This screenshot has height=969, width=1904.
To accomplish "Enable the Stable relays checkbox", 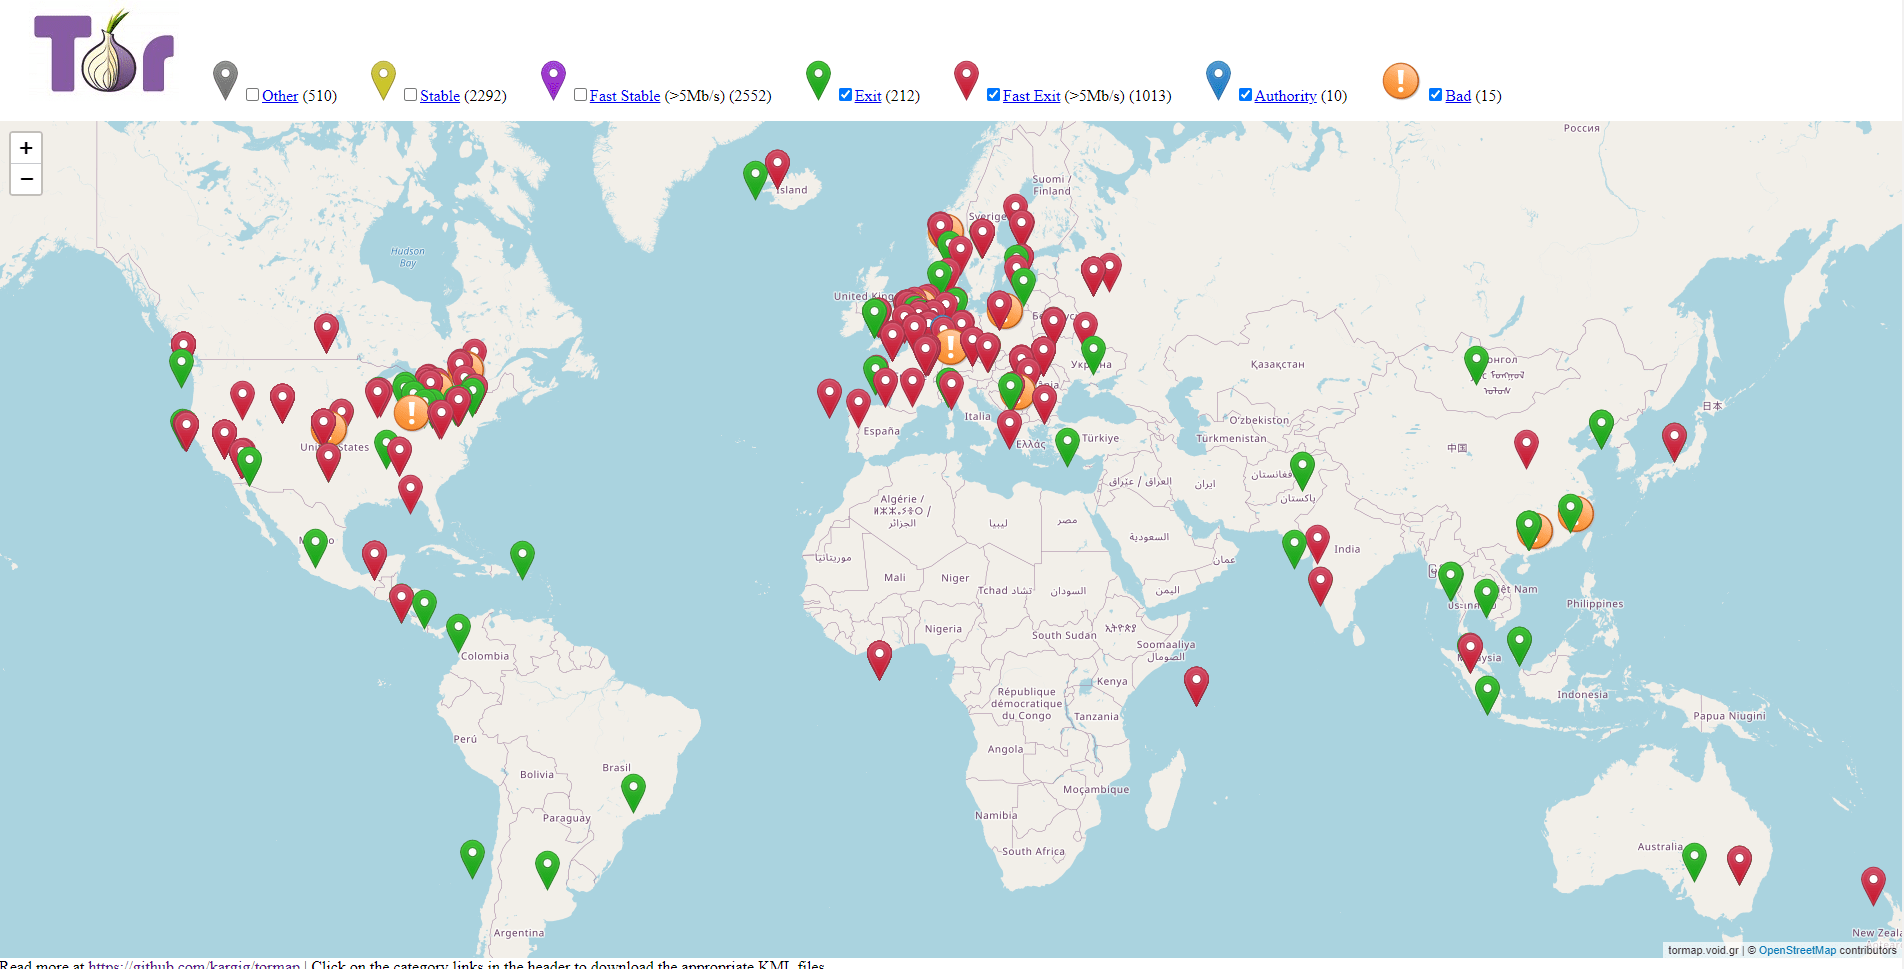I will coord(411,95).
